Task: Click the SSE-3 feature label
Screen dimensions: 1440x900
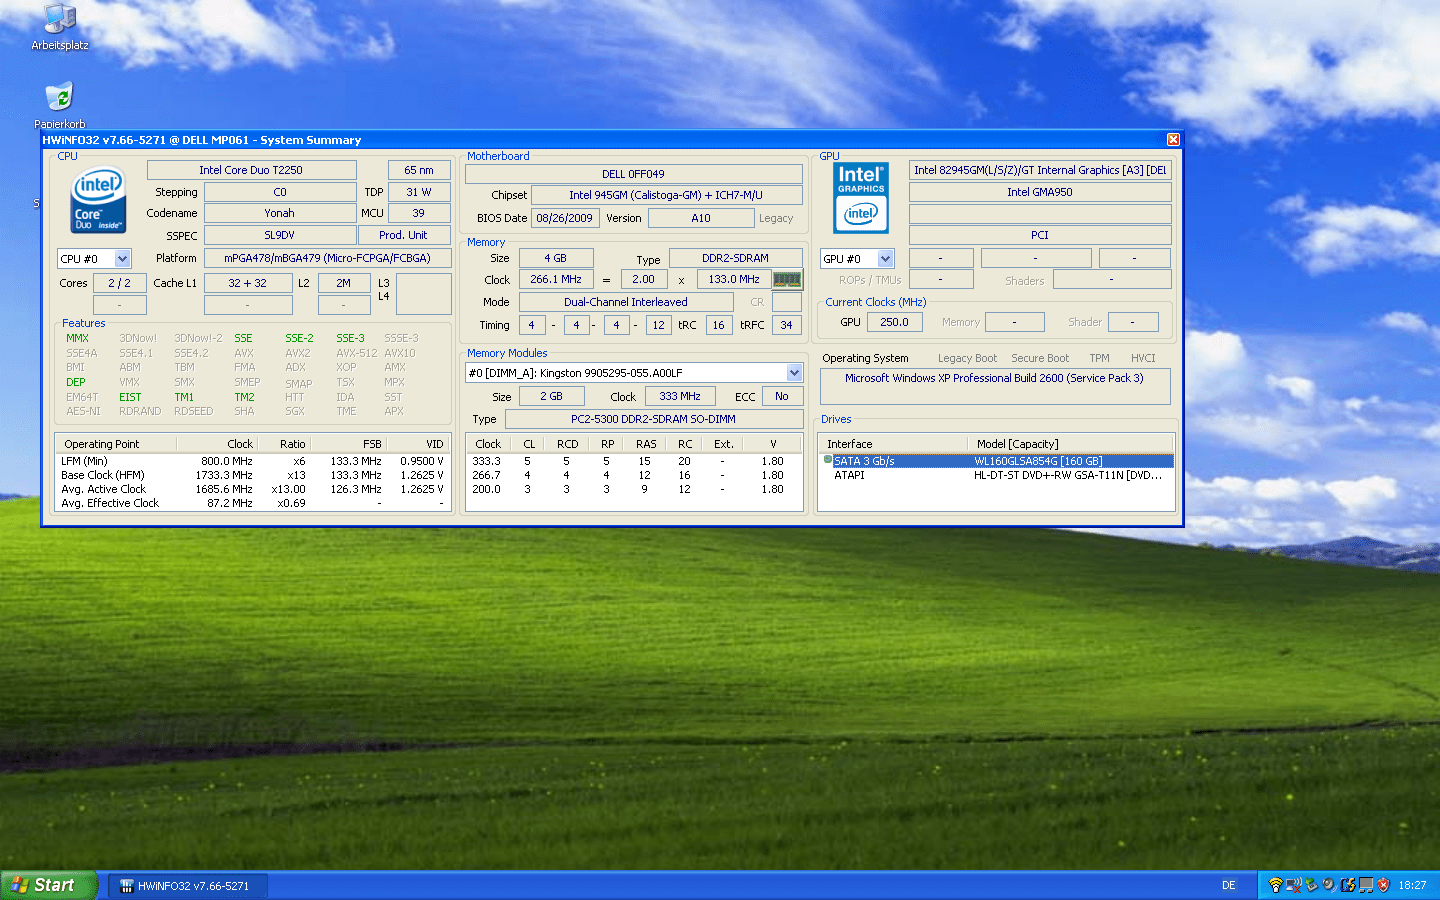Action: tap(350, 338)
